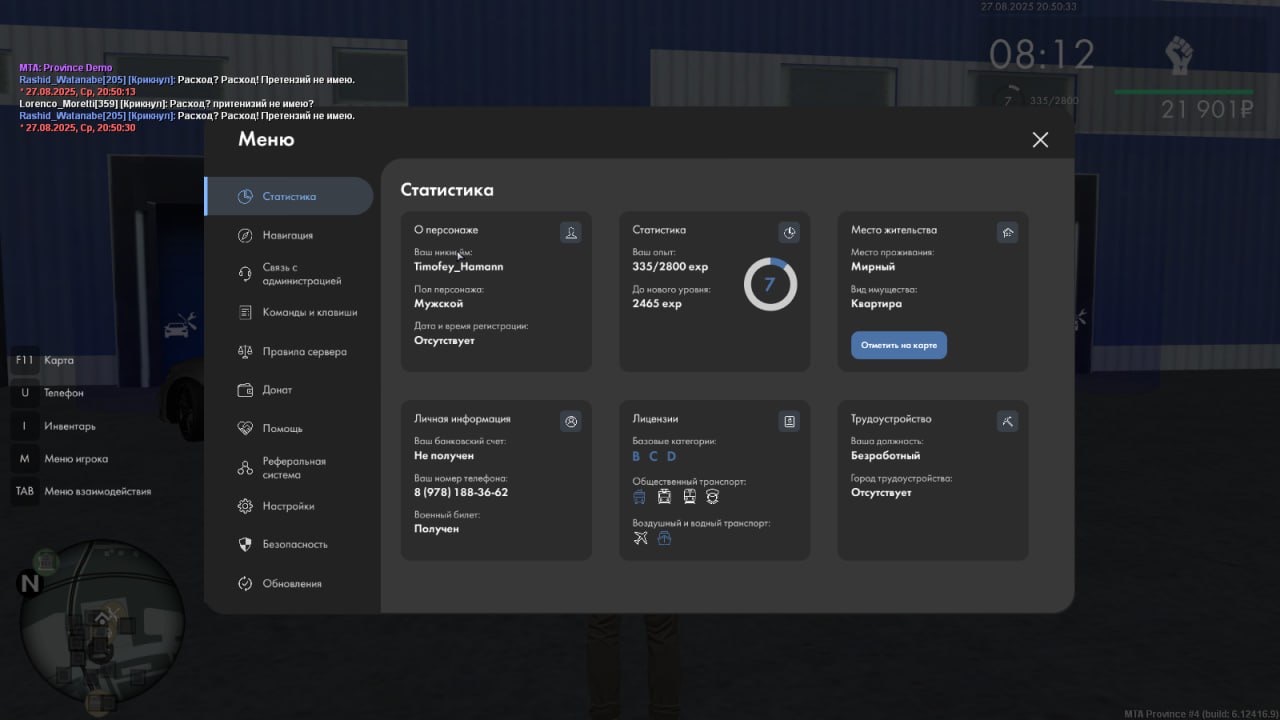Screen dimensions: 1280x720
Task: Click the 08:12 game clock
Action: 1042,54
